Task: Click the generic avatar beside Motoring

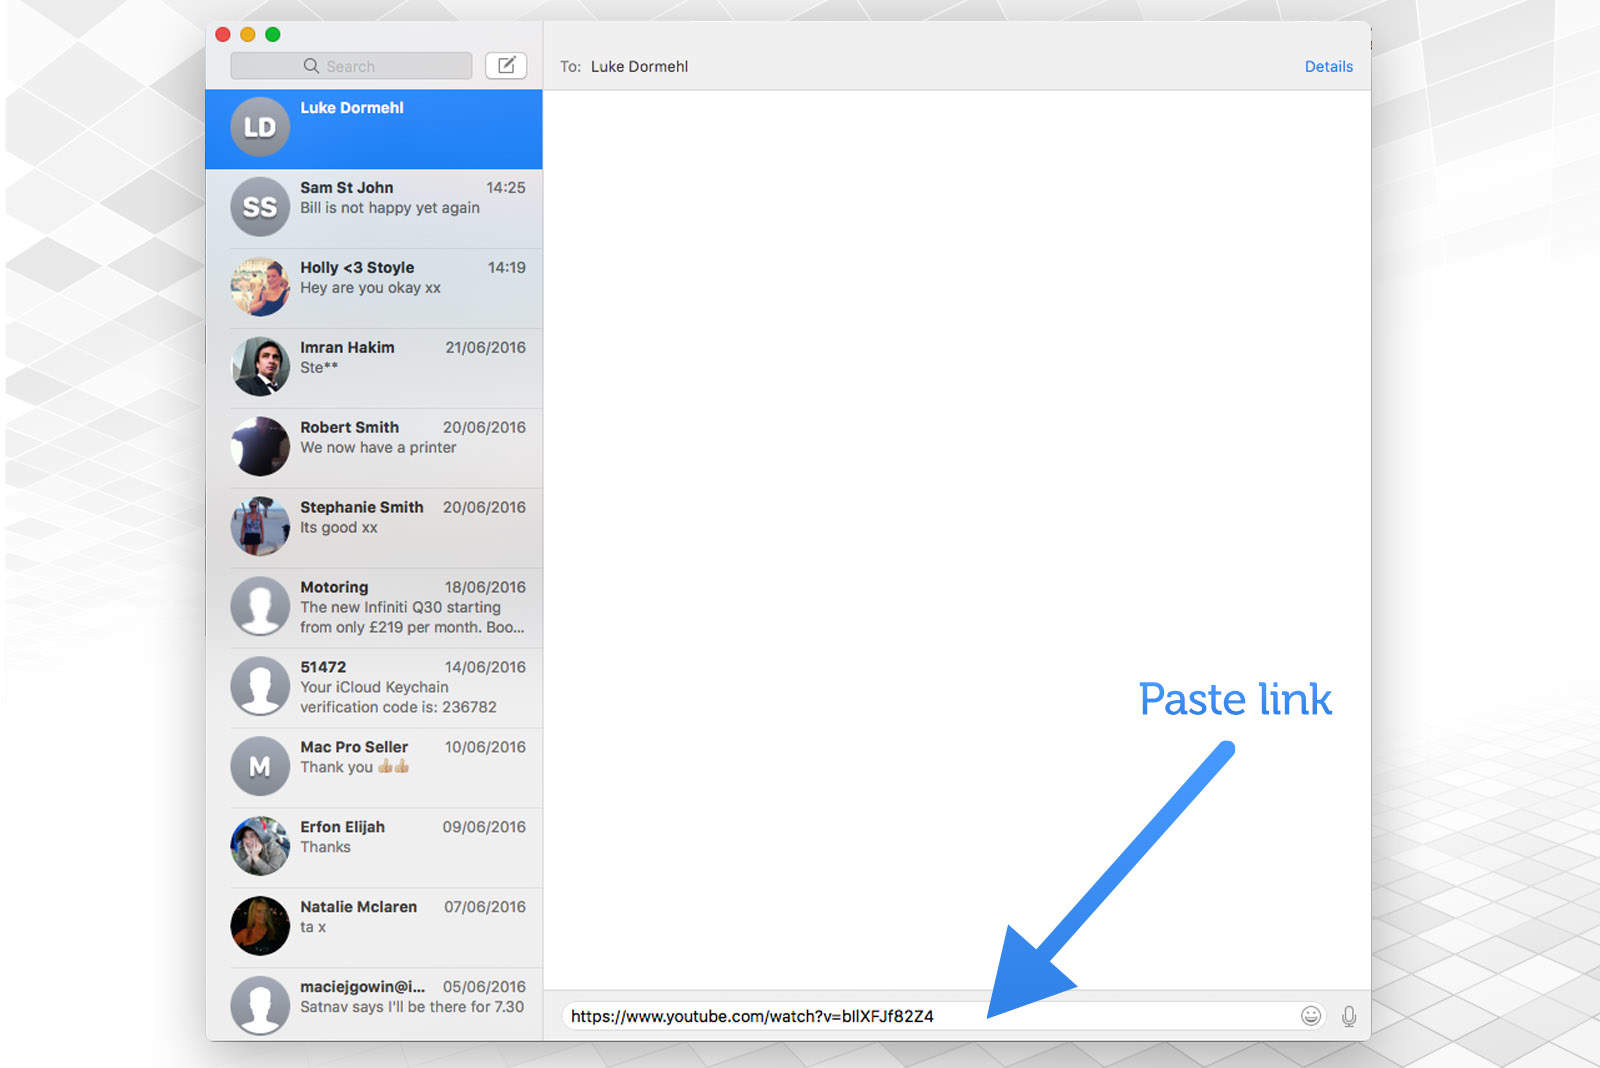Action: click(x=259, y=606)
